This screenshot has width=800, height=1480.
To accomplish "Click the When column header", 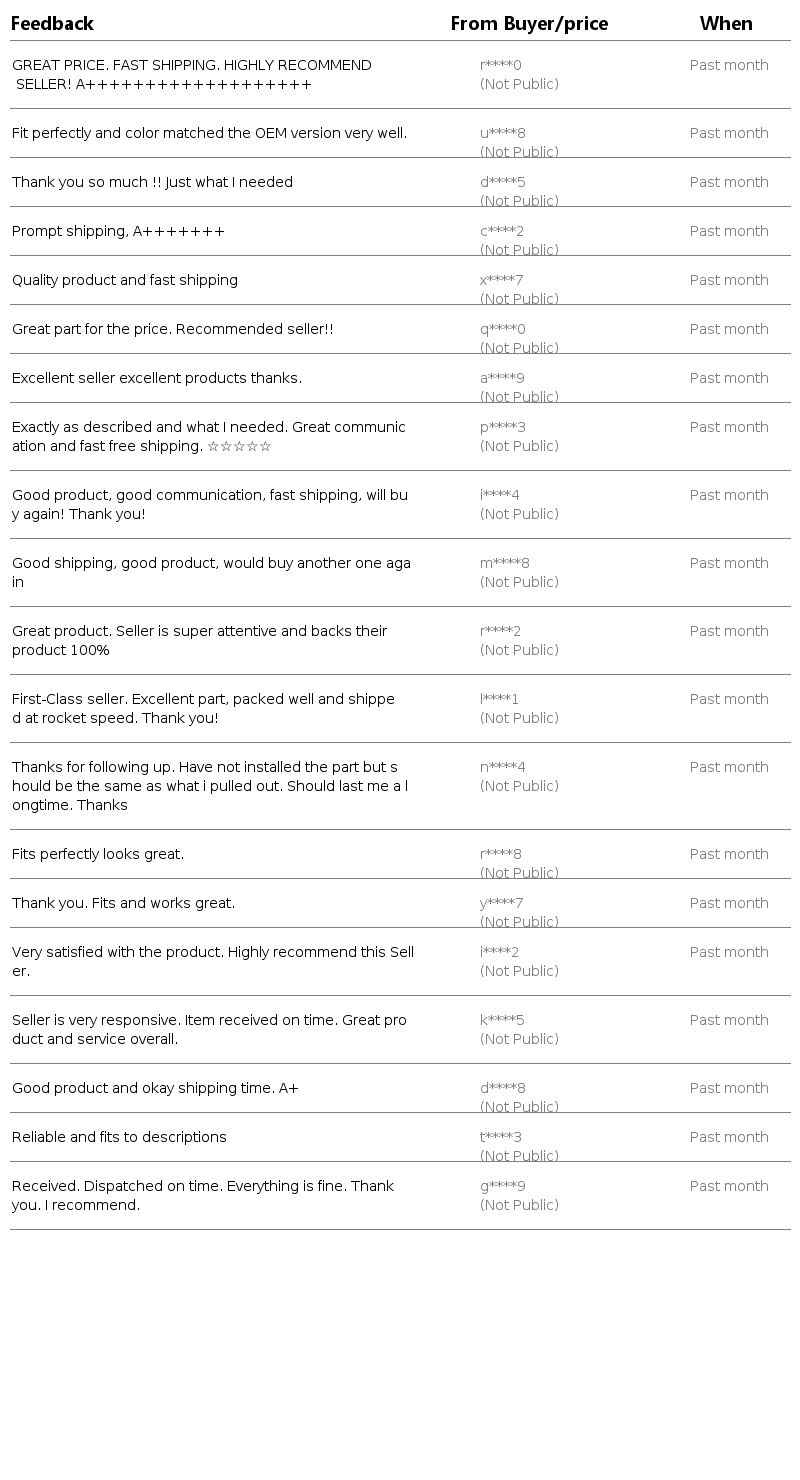I will 726,23.
